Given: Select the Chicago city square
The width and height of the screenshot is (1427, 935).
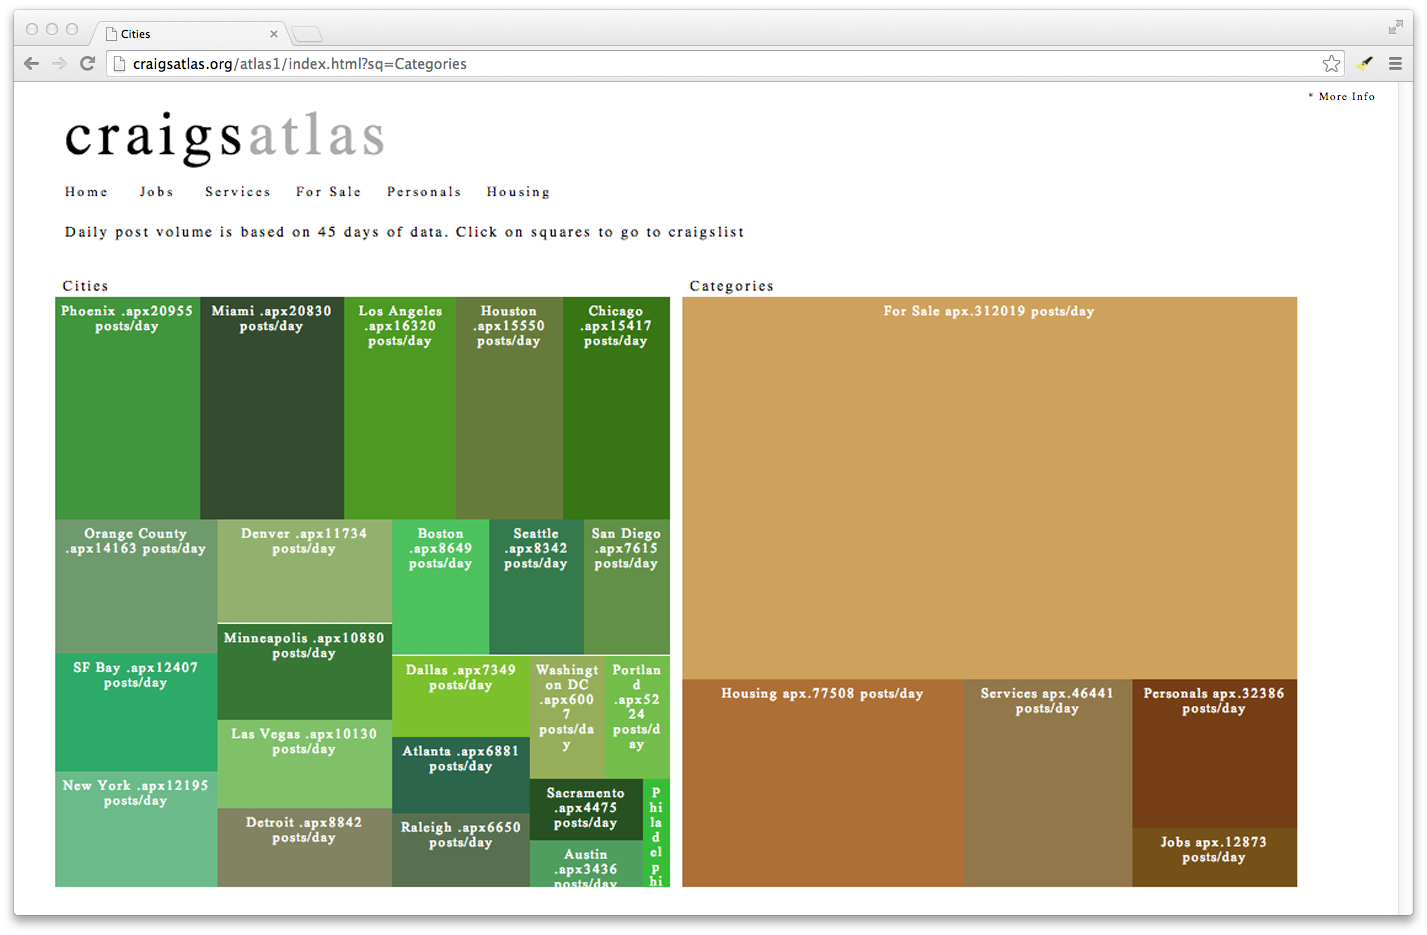Looking at the screenshot, I should point(616,408).
